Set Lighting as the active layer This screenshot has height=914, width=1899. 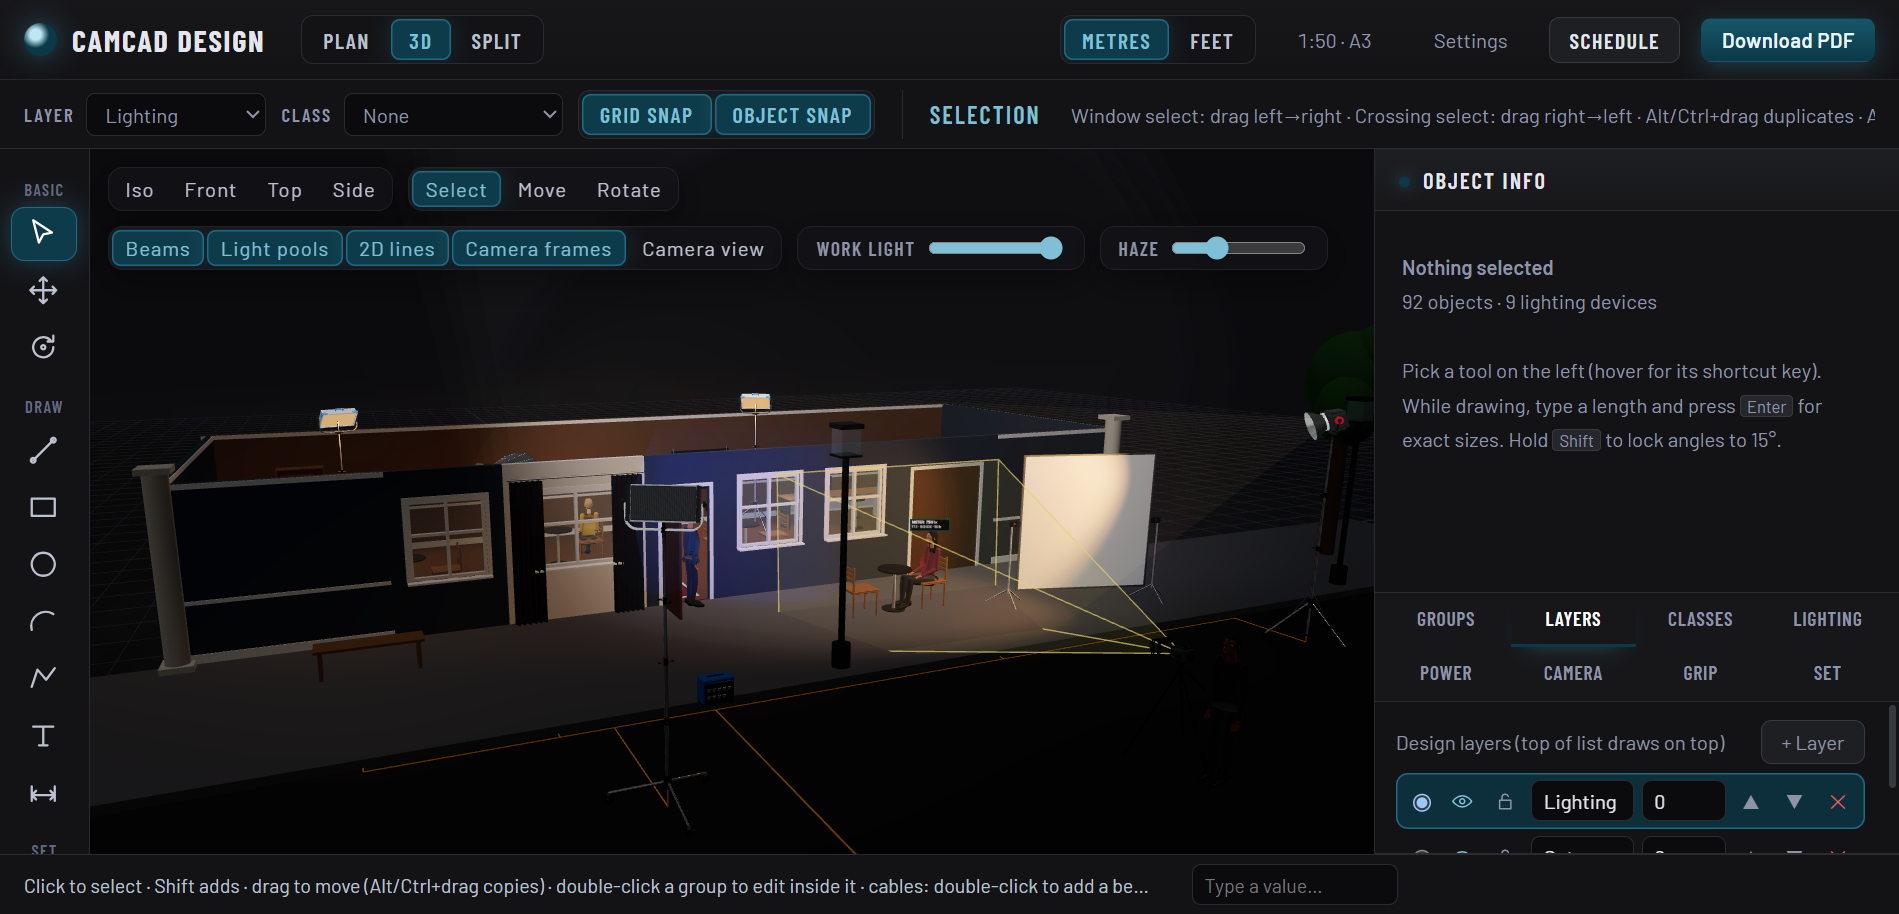point(1422,802)
